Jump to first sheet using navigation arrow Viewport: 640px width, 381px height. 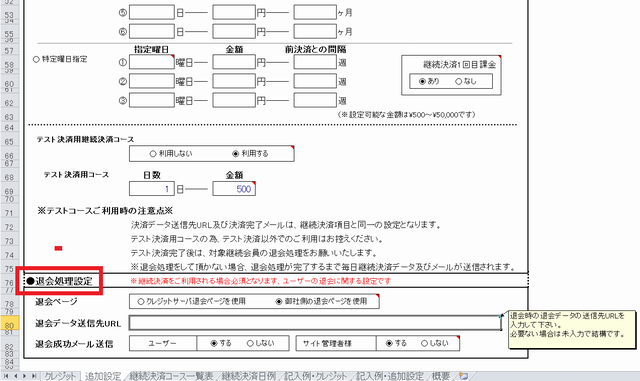(6, 376)
